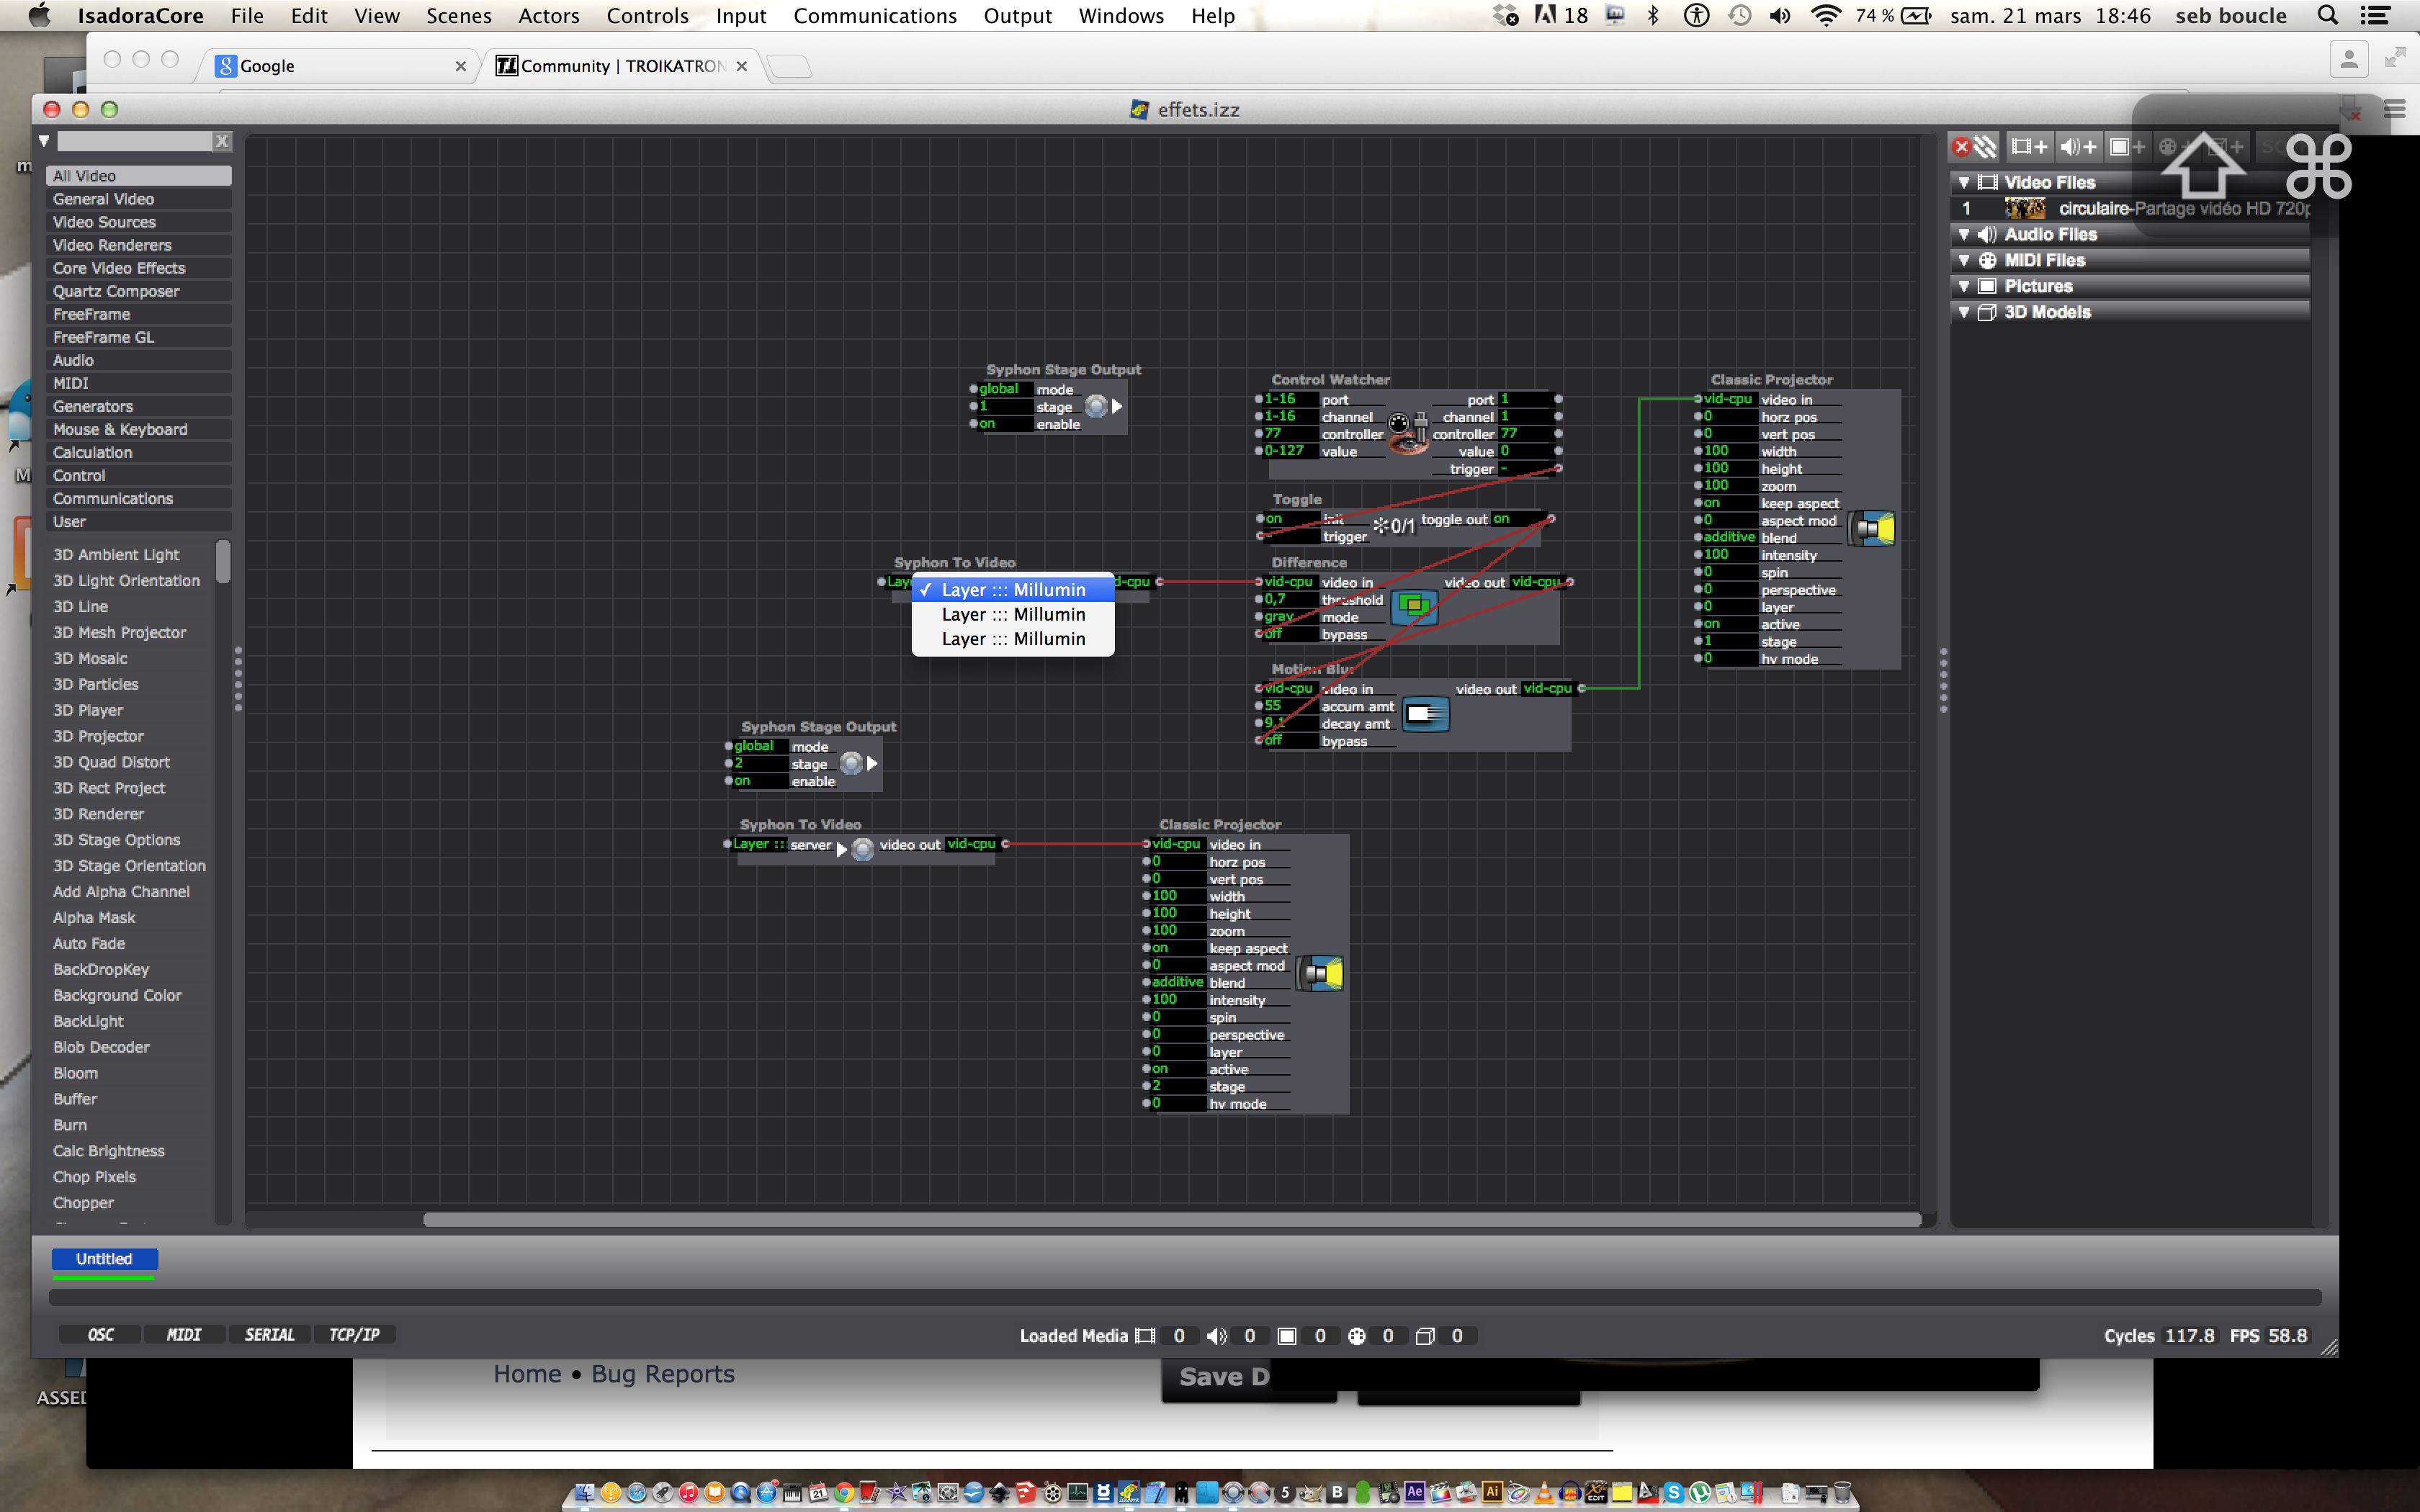Click the add video file button

tap(2029, 147)
